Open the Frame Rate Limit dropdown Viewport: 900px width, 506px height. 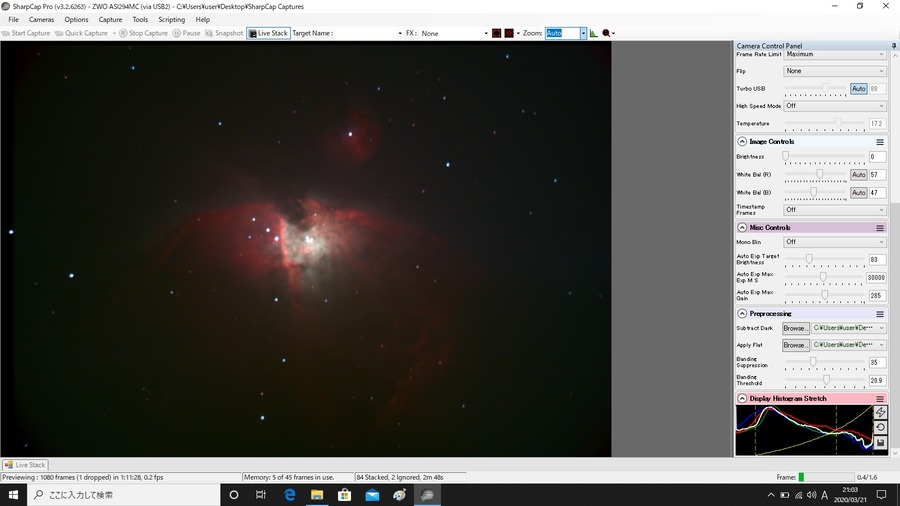pos(835,54)
